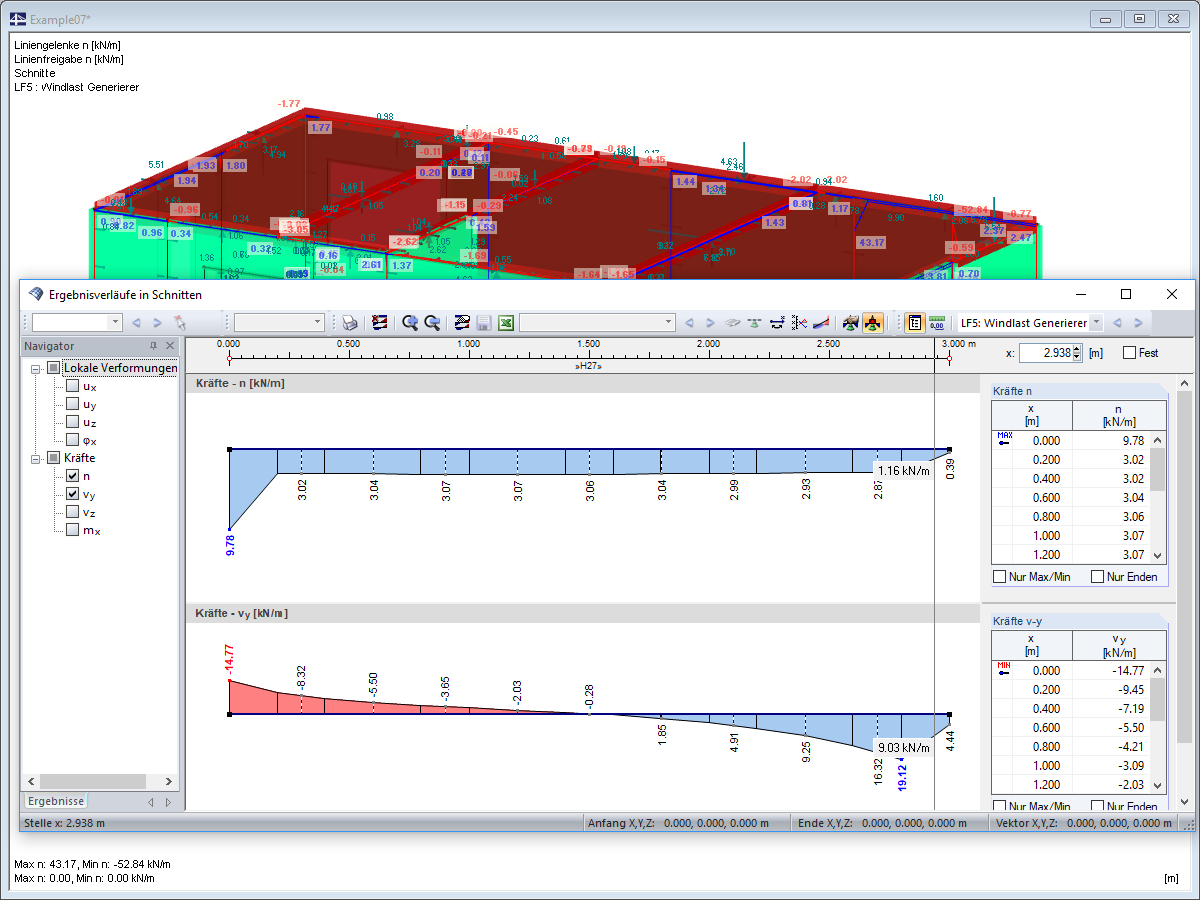This screenshot has height=900, width=1200.
Task: Click the right vertical scrollbar of the results panel
Action: pyautogui.click(x=1184, y=590)
